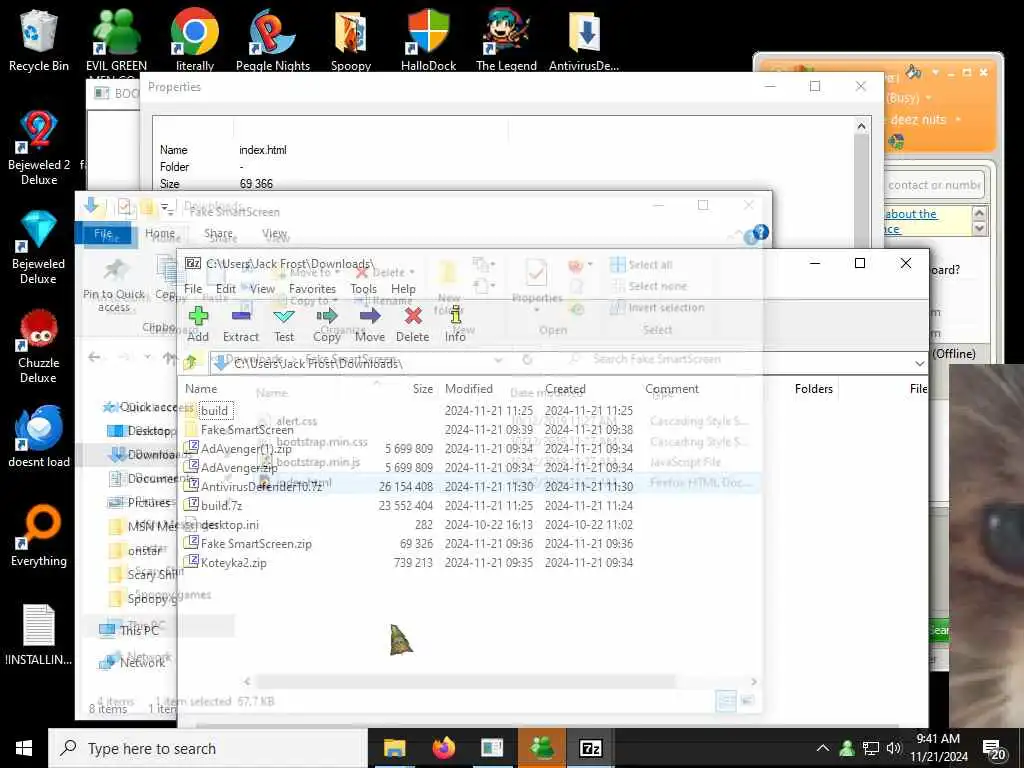Show hidden system tray icons chevron
The width and height of the screenshot is (1024, 768).
(823, 748)
